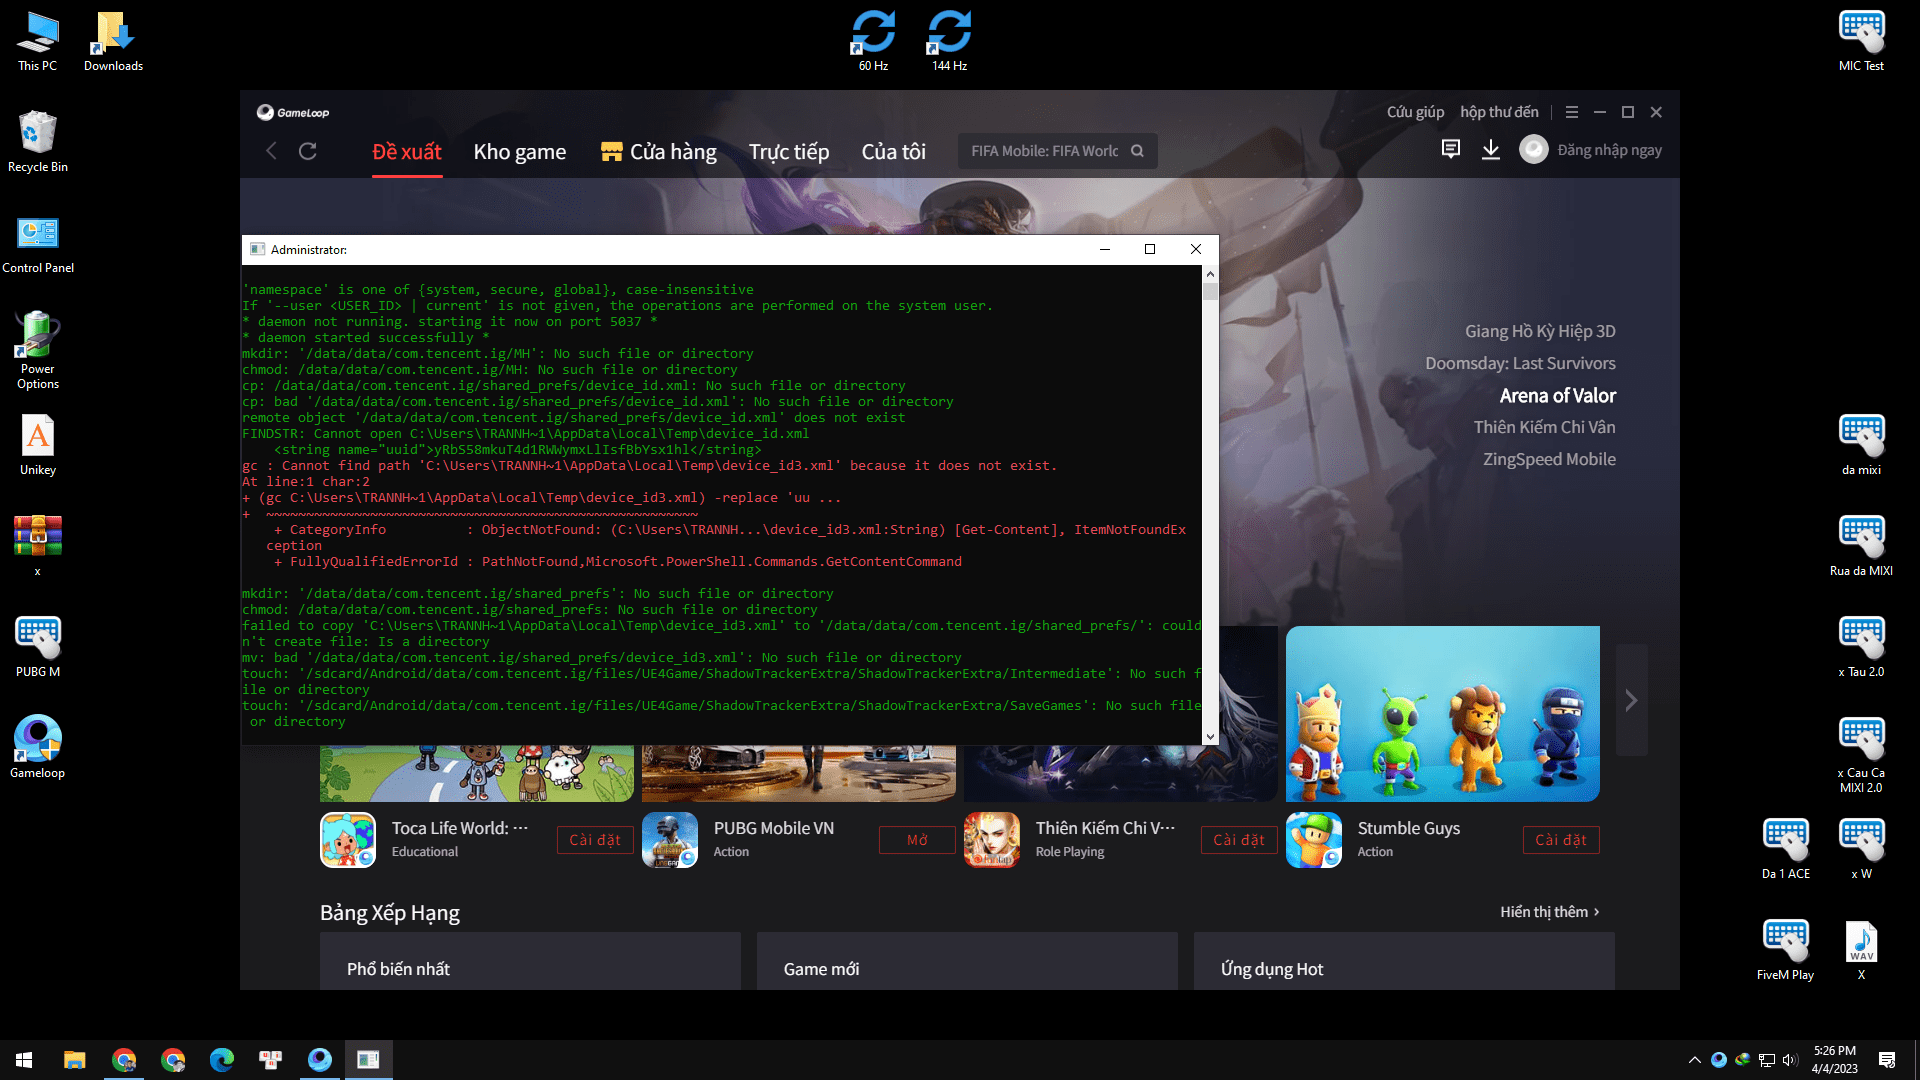1920x1080 pixels.
Task: Install Thiên Kiếm Chi Vân game
Action: point(1239,840)
